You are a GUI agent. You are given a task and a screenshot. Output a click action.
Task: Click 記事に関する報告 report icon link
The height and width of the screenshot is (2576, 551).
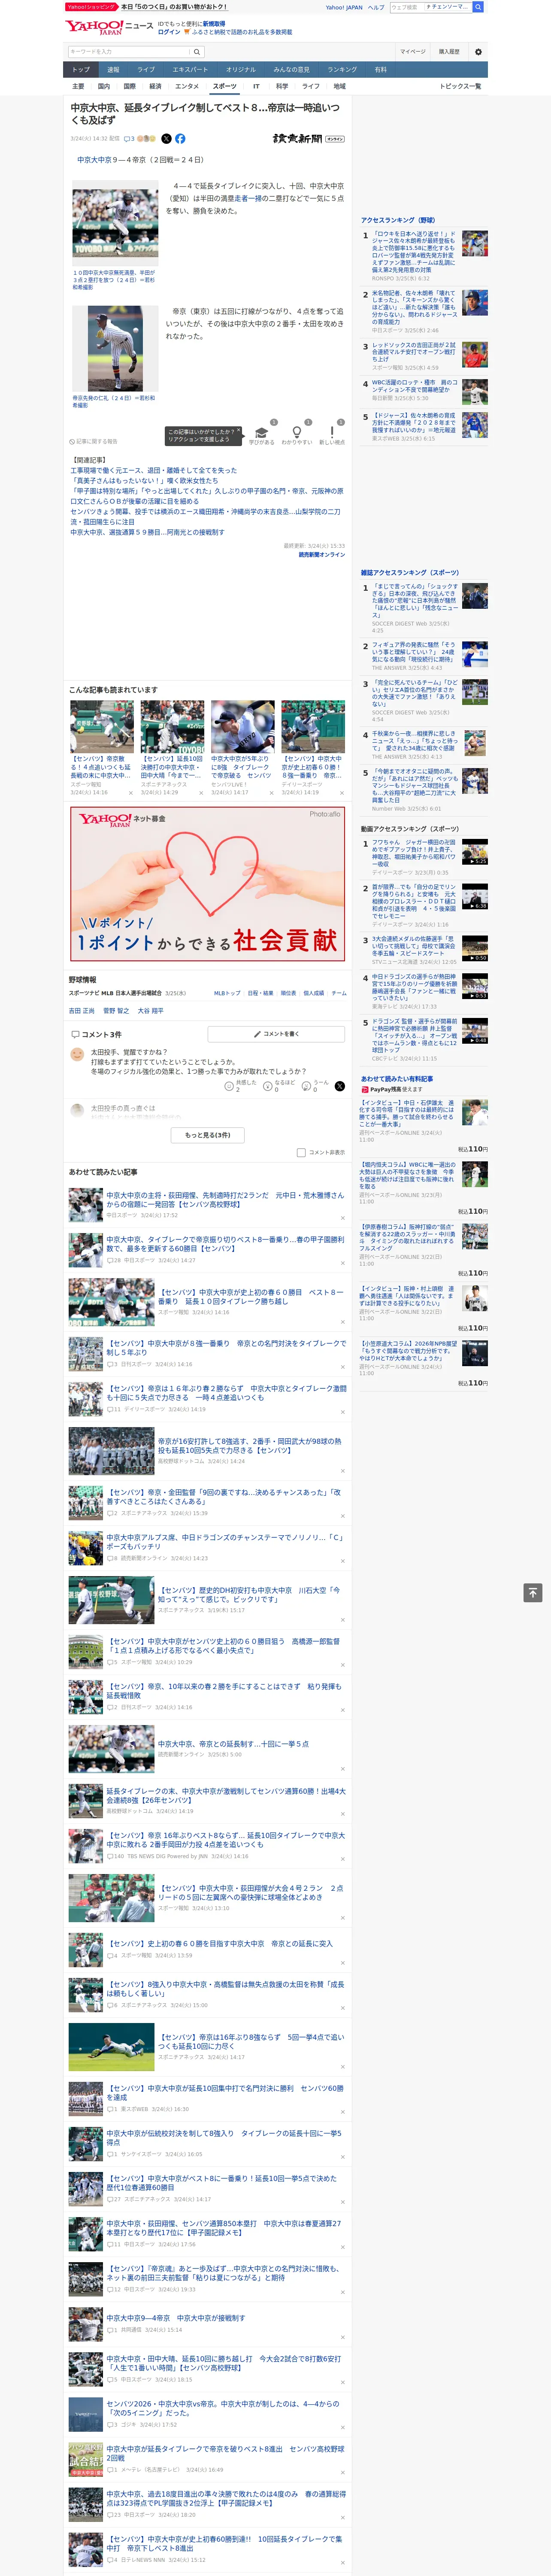click(x=93, y=441)
